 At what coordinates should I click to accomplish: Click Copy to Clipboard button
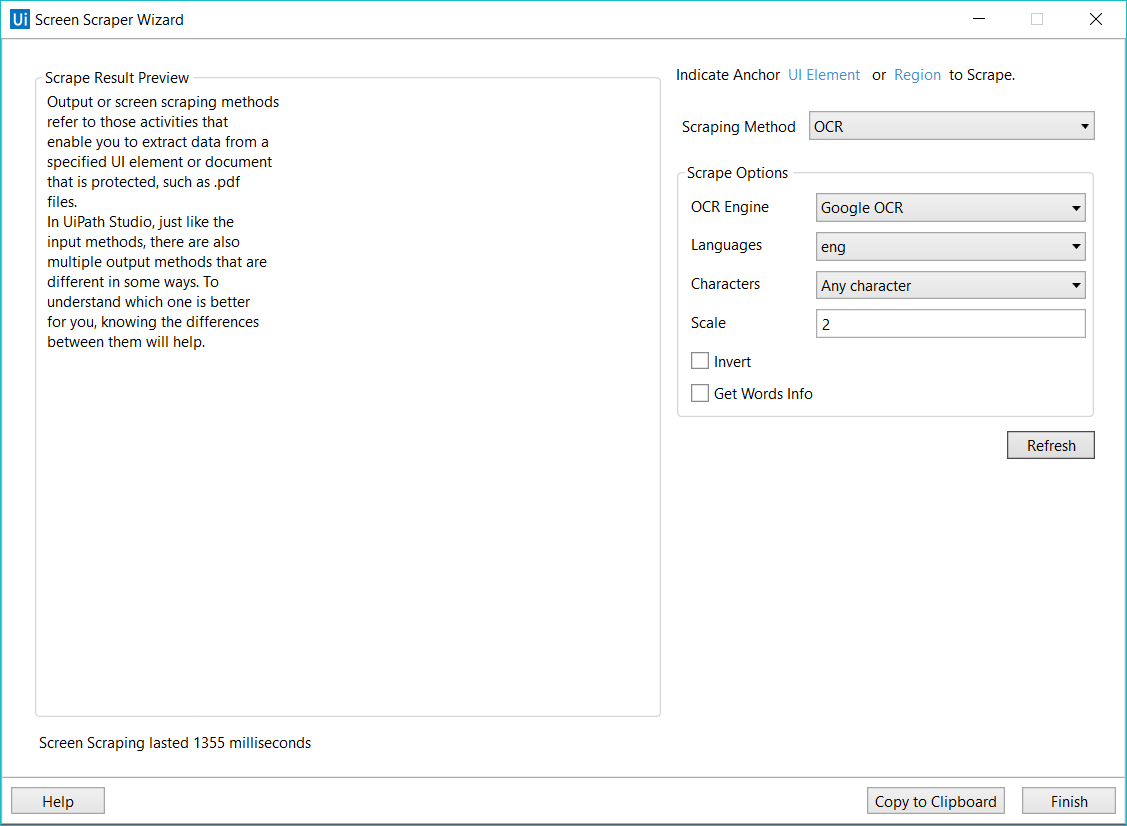(935, 801)
